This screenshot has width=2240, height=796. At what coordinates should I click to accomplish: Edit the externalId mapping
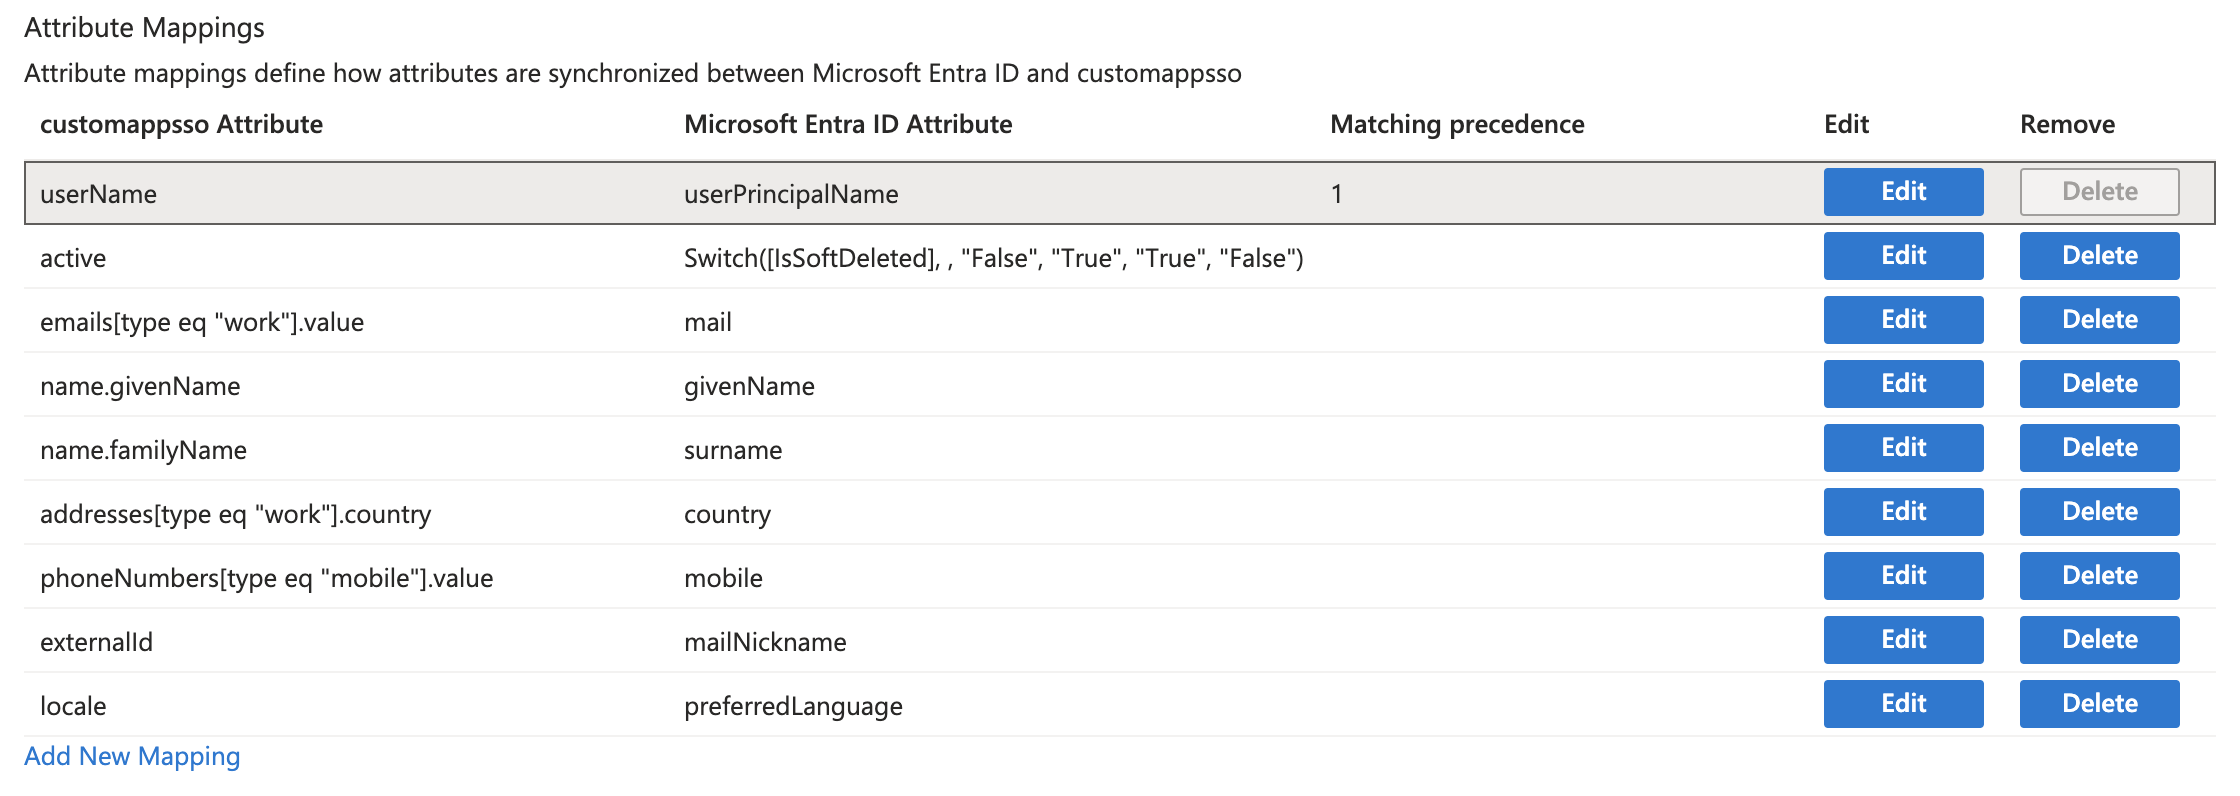(1903, 640)
